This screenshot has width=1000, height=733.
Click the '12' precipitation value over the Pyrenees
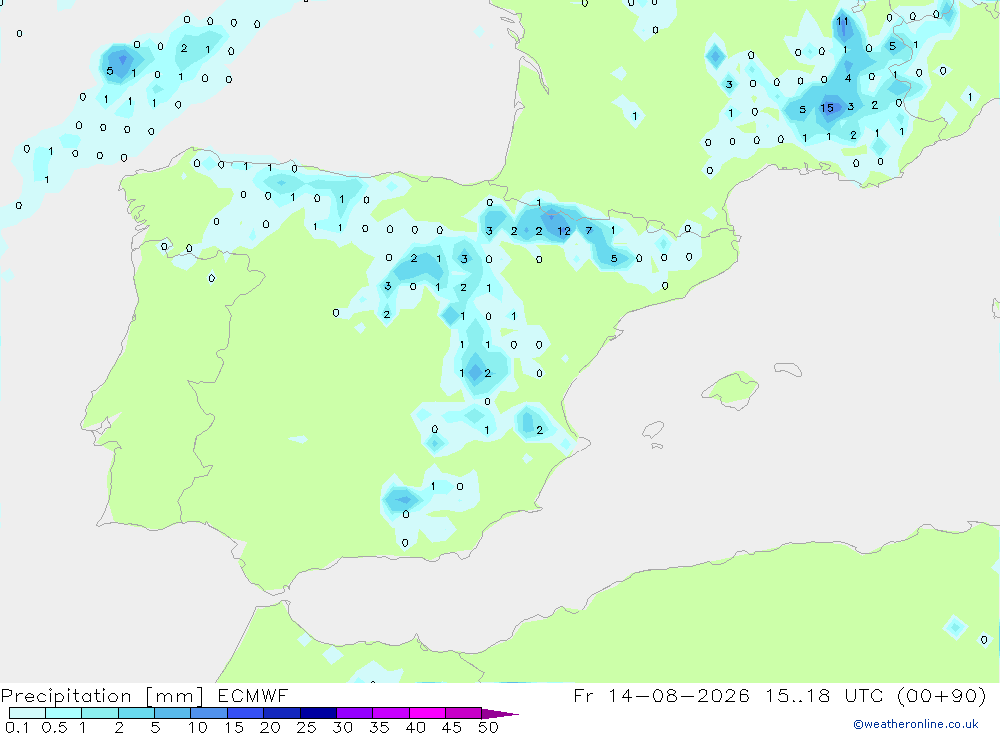564,231
